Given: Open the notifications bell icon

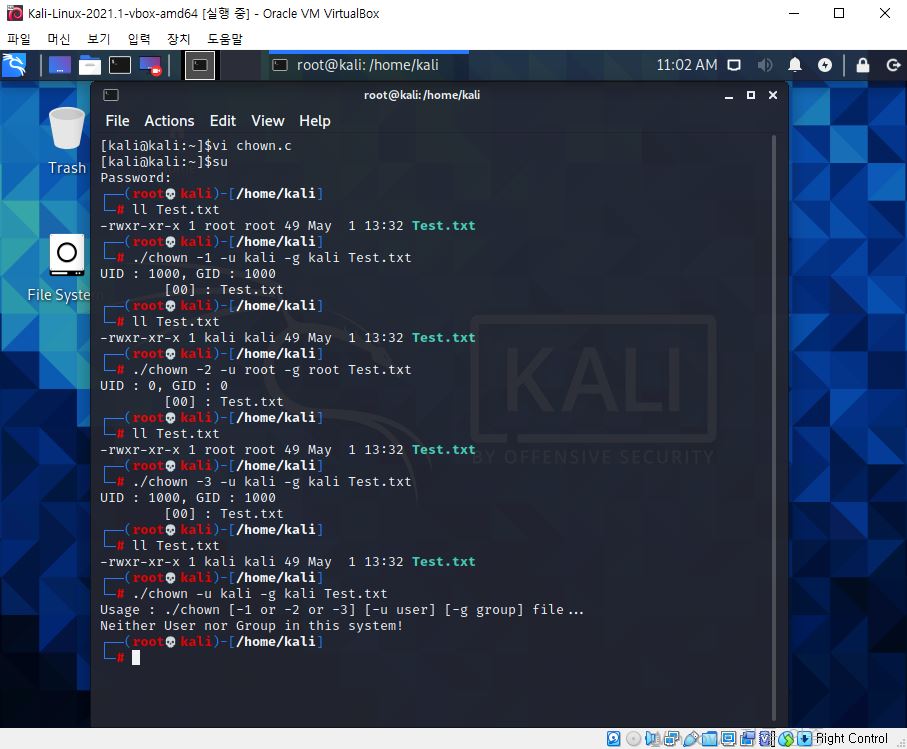Looking at the screenshot, I should coord(795,65).
